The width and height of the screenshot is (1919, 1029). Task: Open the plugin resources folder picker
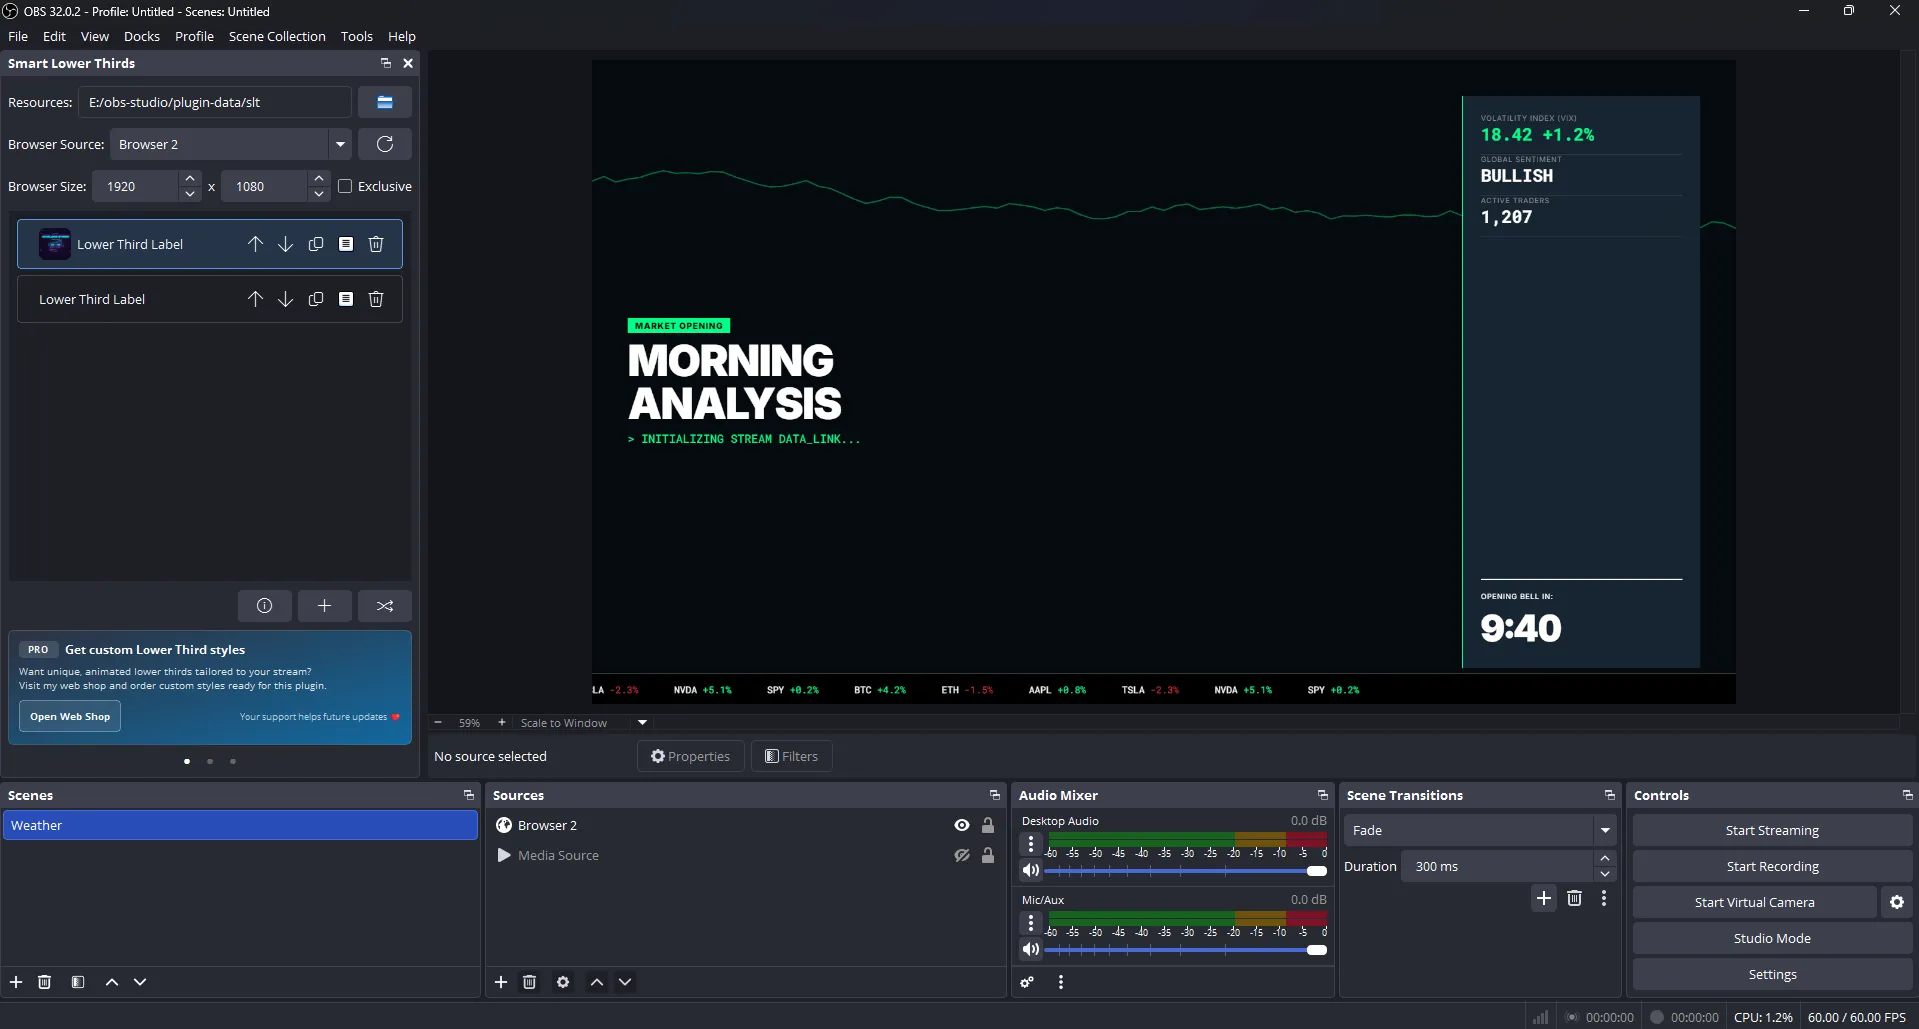(385, 101)
